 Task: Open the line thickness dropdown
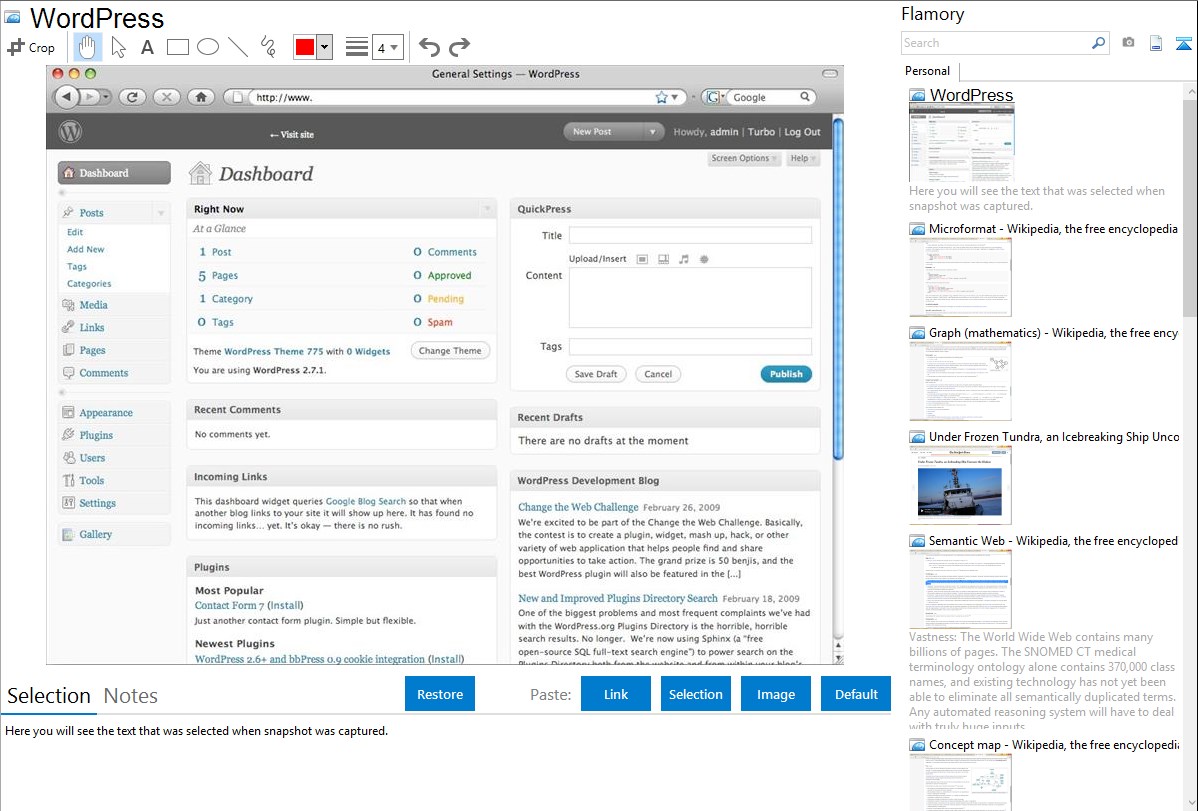(387, 47)
